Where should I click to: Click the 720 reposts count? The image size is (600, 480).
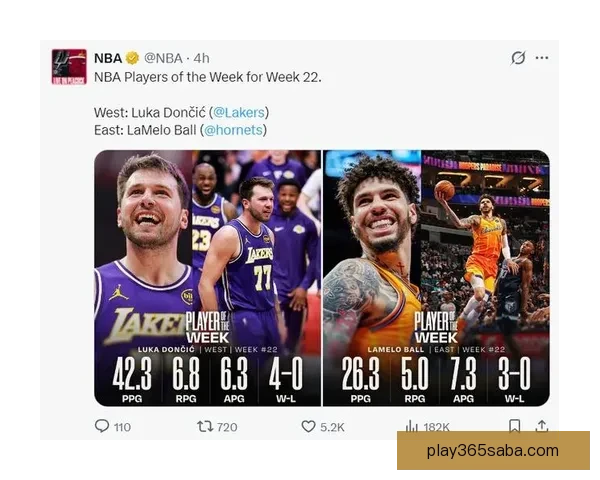[227, 427]
